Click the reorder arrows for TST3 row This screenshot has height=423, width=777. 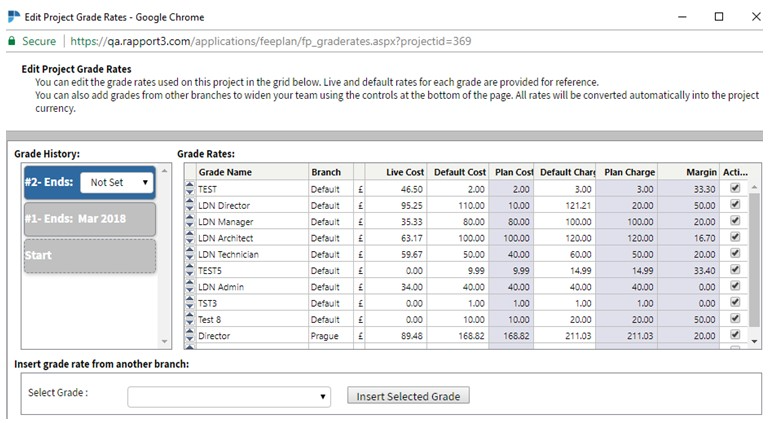(x=190, y=303)
